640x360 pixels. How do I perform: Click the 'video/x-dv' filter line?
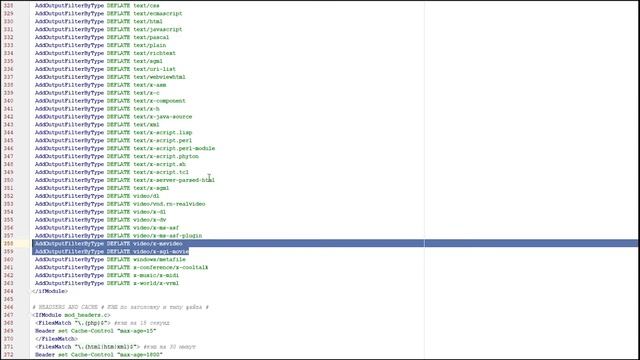click(x=100, y=220)
